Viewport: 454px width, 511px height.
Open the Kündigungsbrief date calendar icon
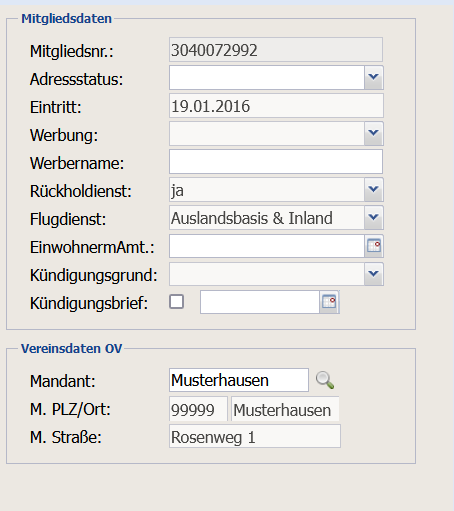click(329, 302)
